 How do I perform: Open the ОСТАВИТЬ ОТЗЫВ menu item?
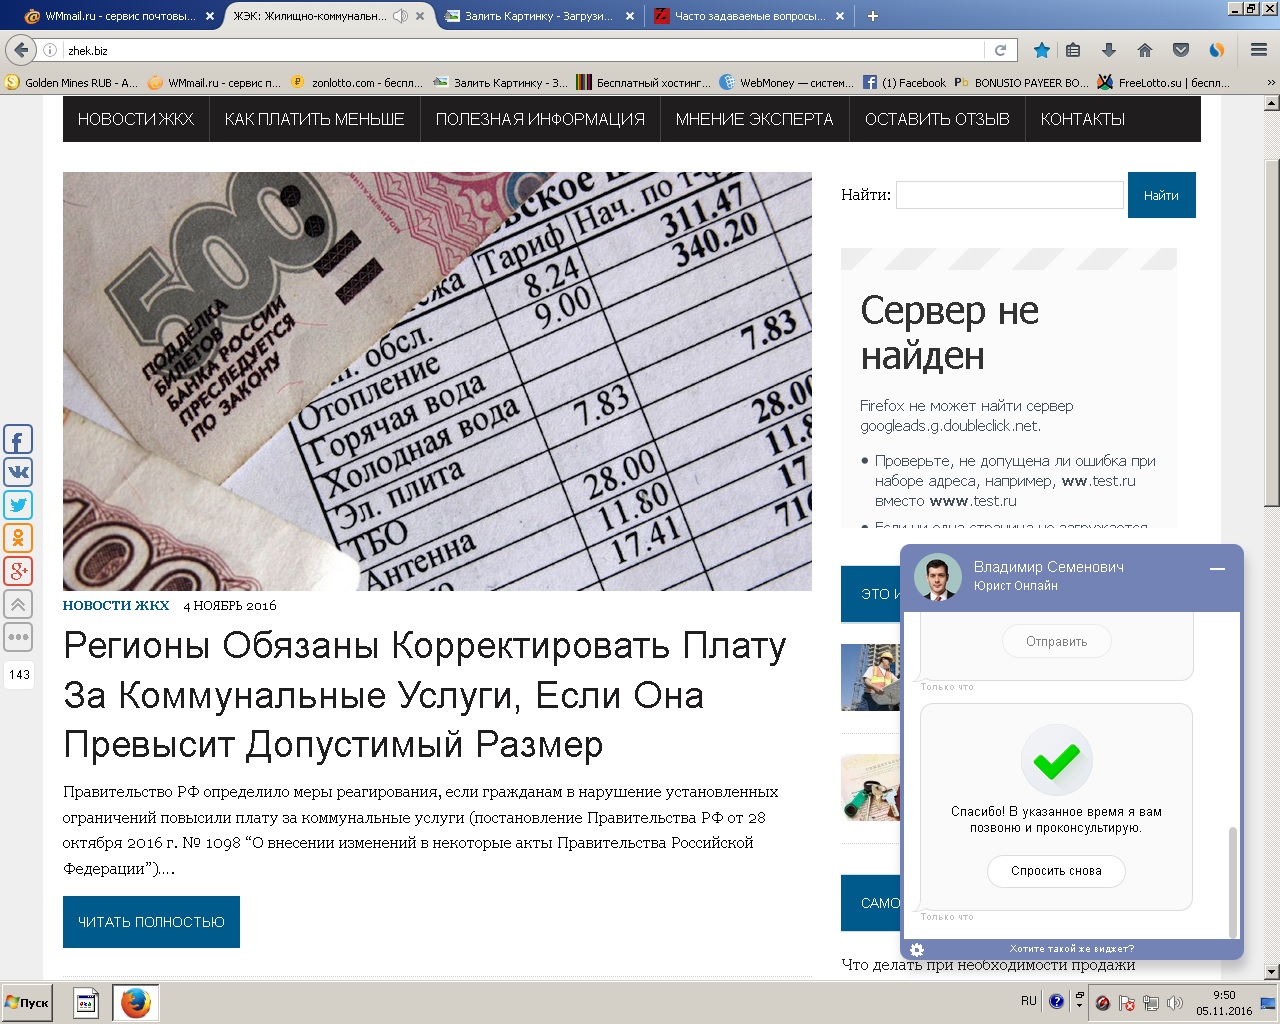(937, 119)
